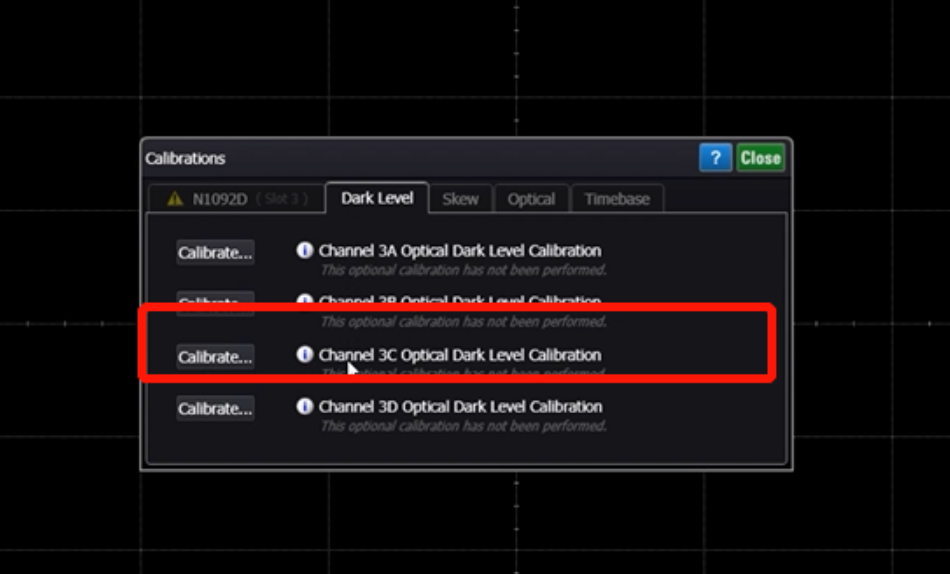Click the info icon for Channel 3C calibration
Image resolution: width=950 pixels, height=574 pixels.
[305, 354]
